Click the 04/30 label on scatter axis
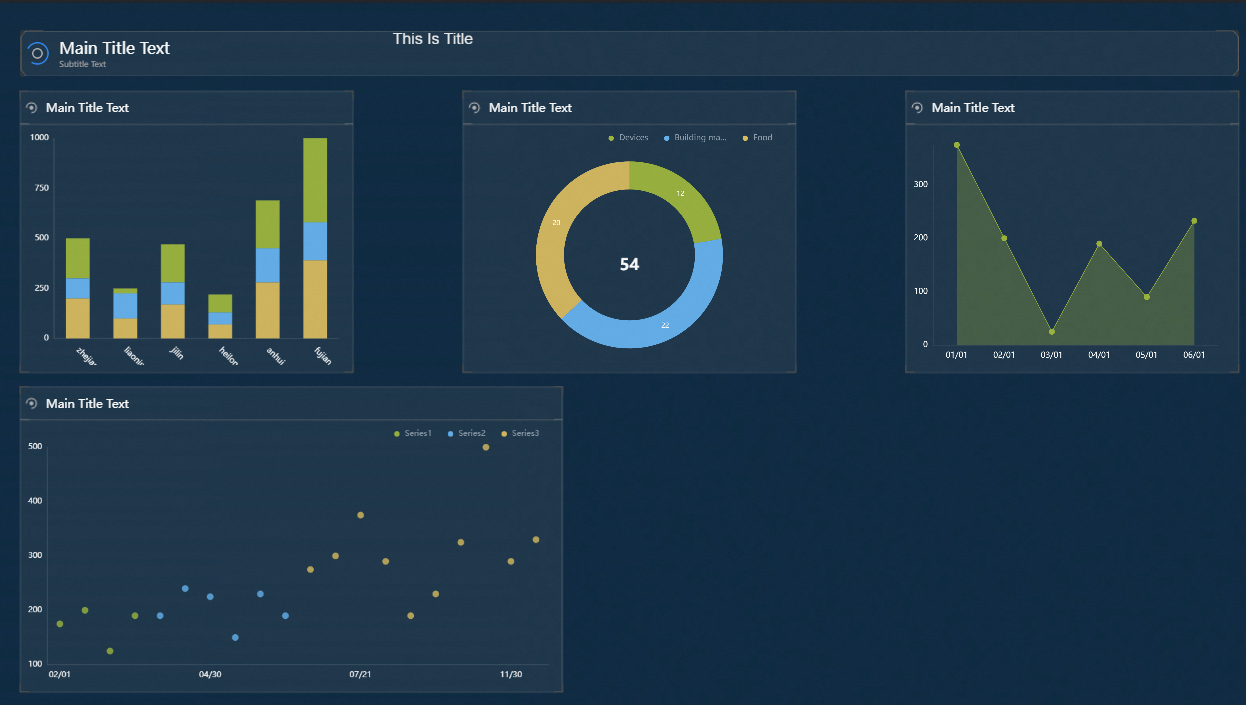Image resolution: width=1246 pixels, height=705 pixels. (x=210, y=675)
